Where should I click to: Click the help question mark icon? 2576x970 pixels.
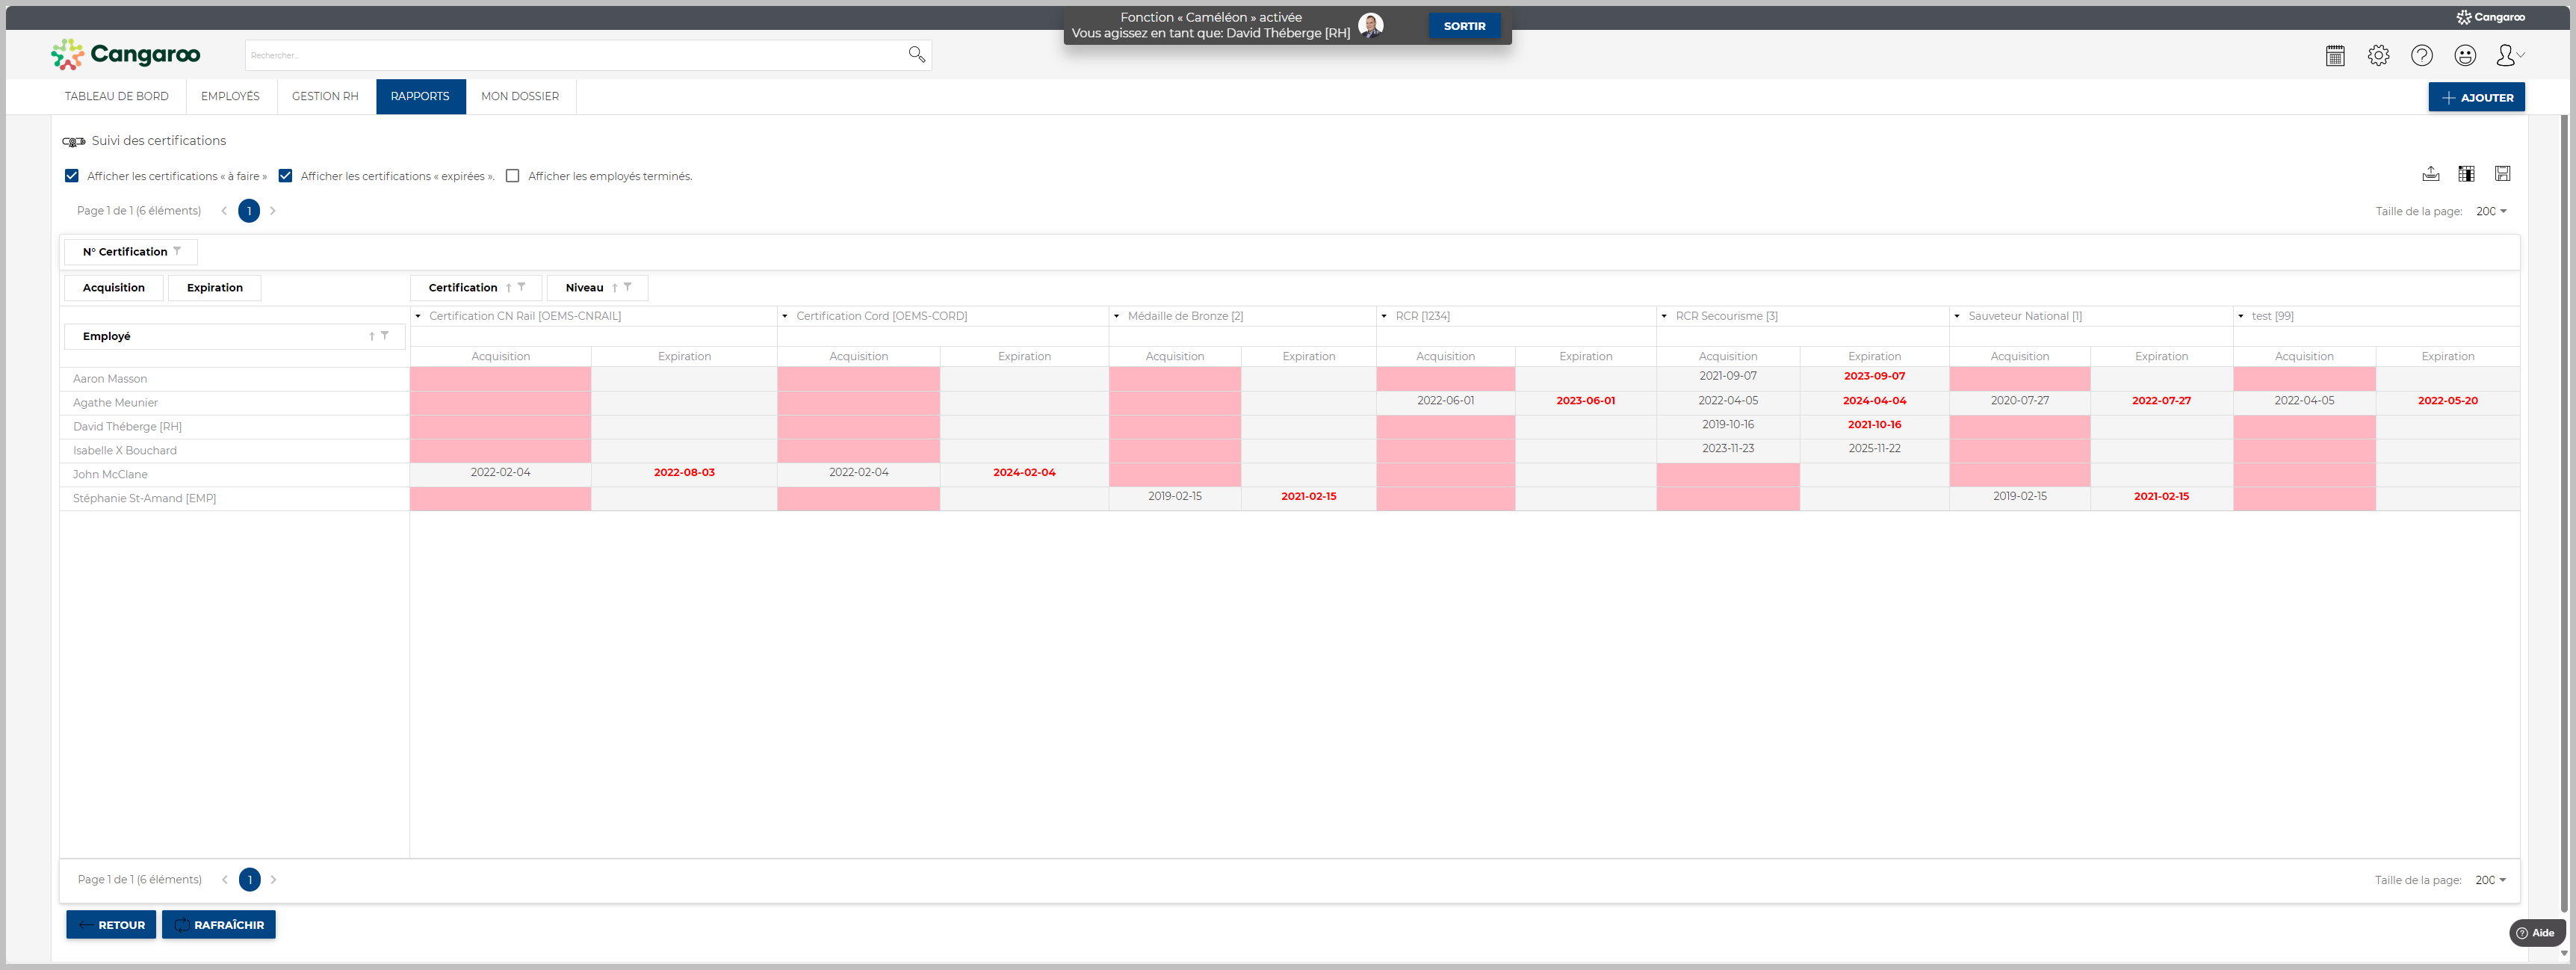tap(2421, 56)
